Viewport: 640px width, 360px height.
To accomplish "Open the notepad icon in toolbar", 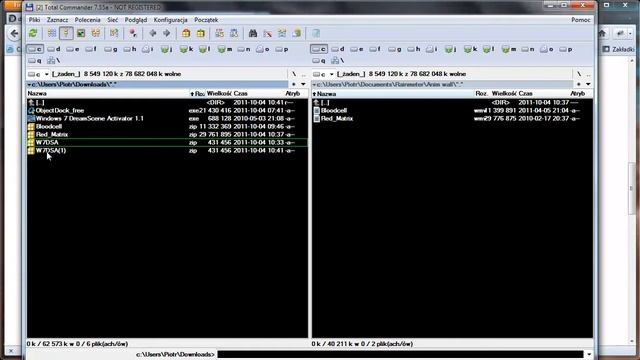I will point(316,33).
